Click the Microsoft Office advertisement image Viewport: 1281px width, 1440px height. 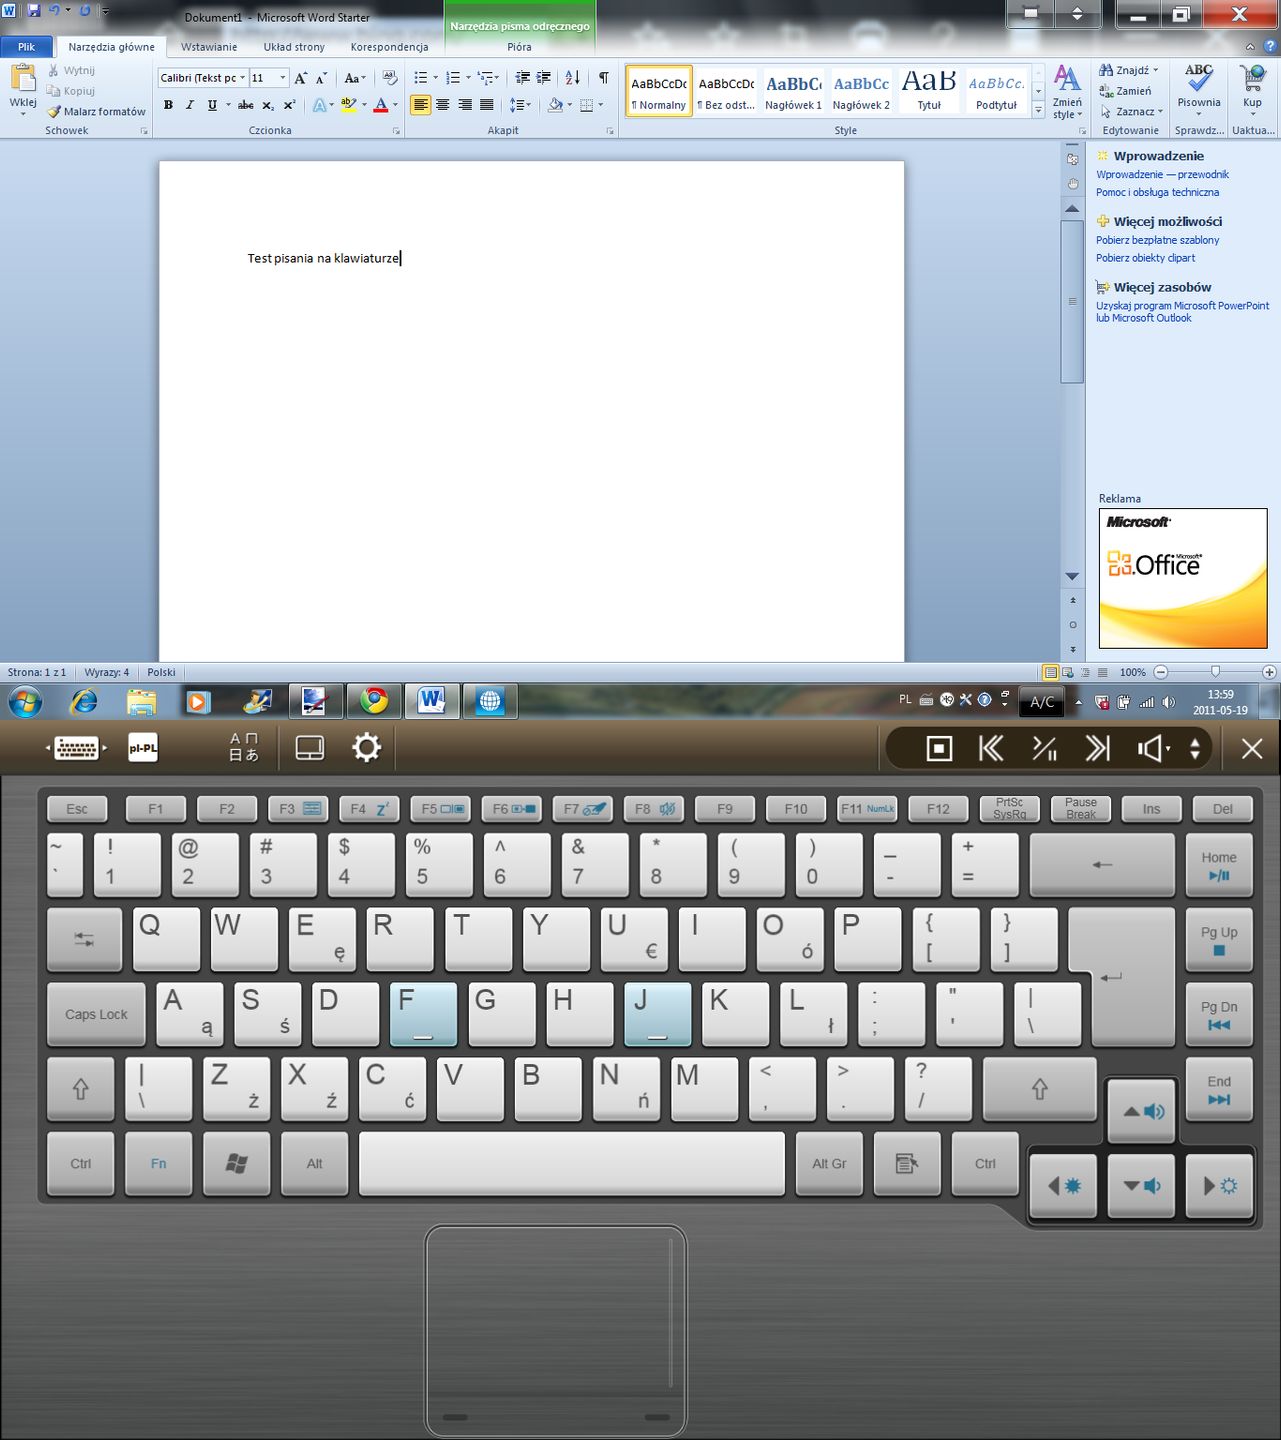point(1183,578)
